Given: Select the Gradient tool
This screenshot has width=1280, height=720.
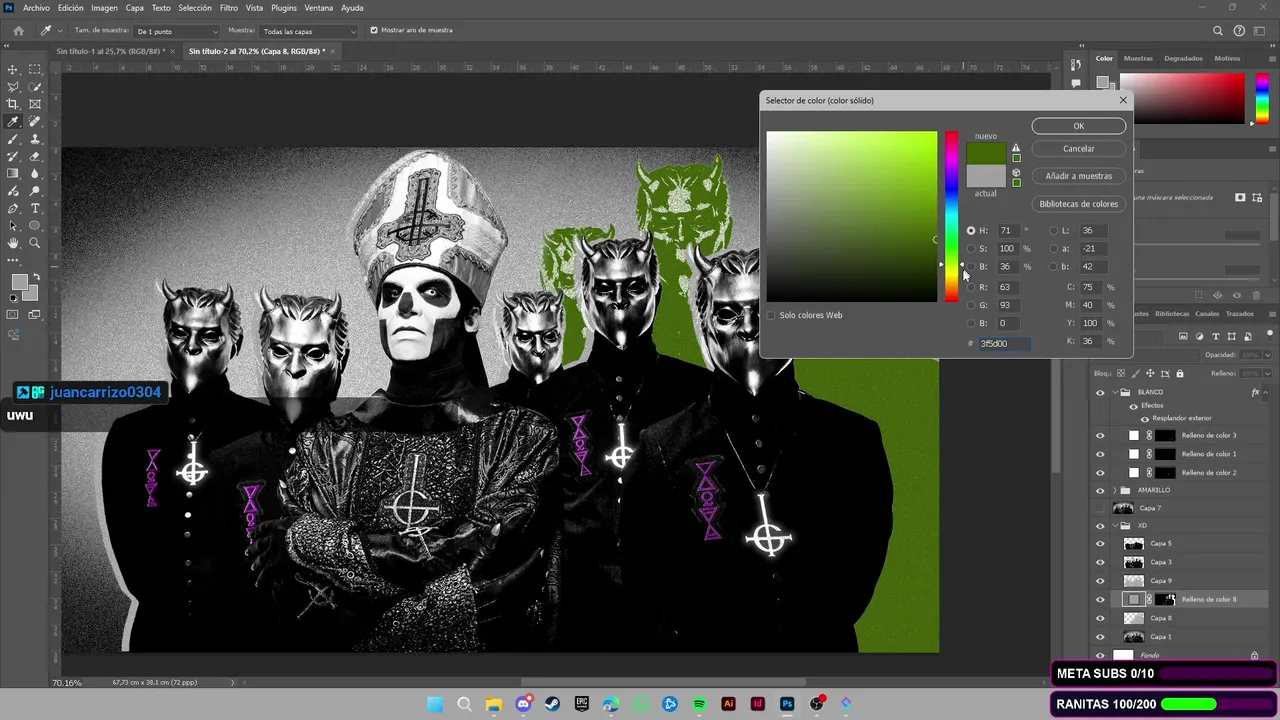Looking at the screenshot, I should coord(13,173).
